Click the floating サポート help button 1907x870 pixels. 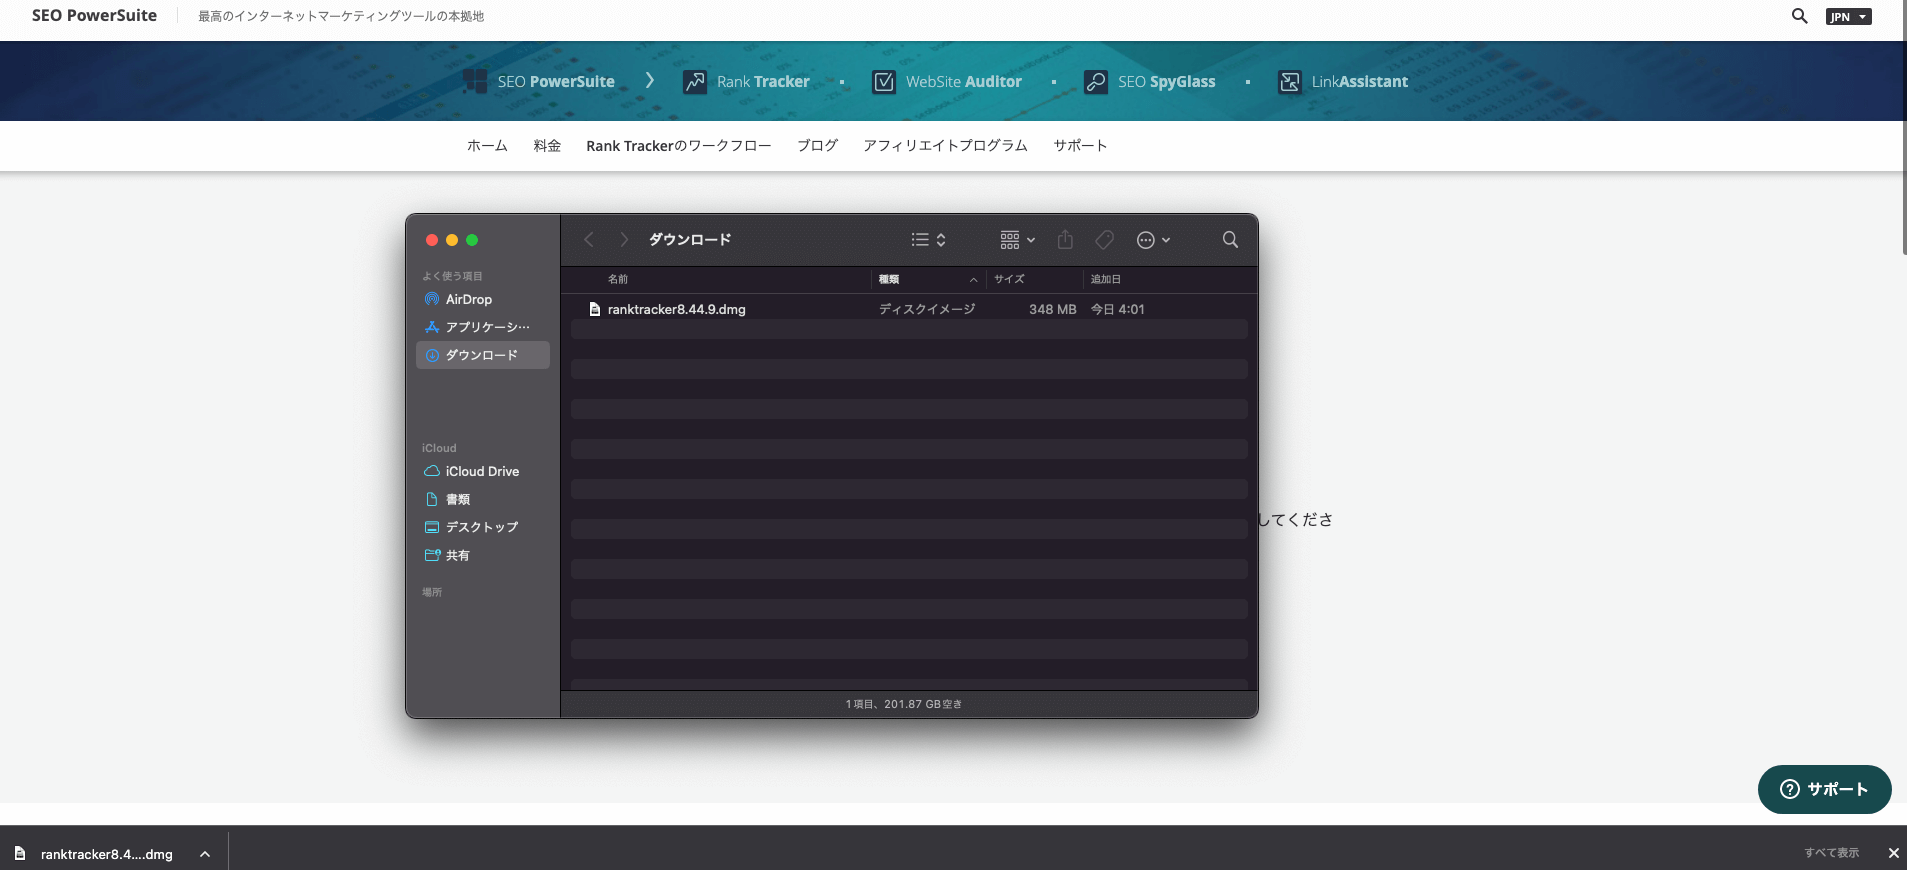1824,789
